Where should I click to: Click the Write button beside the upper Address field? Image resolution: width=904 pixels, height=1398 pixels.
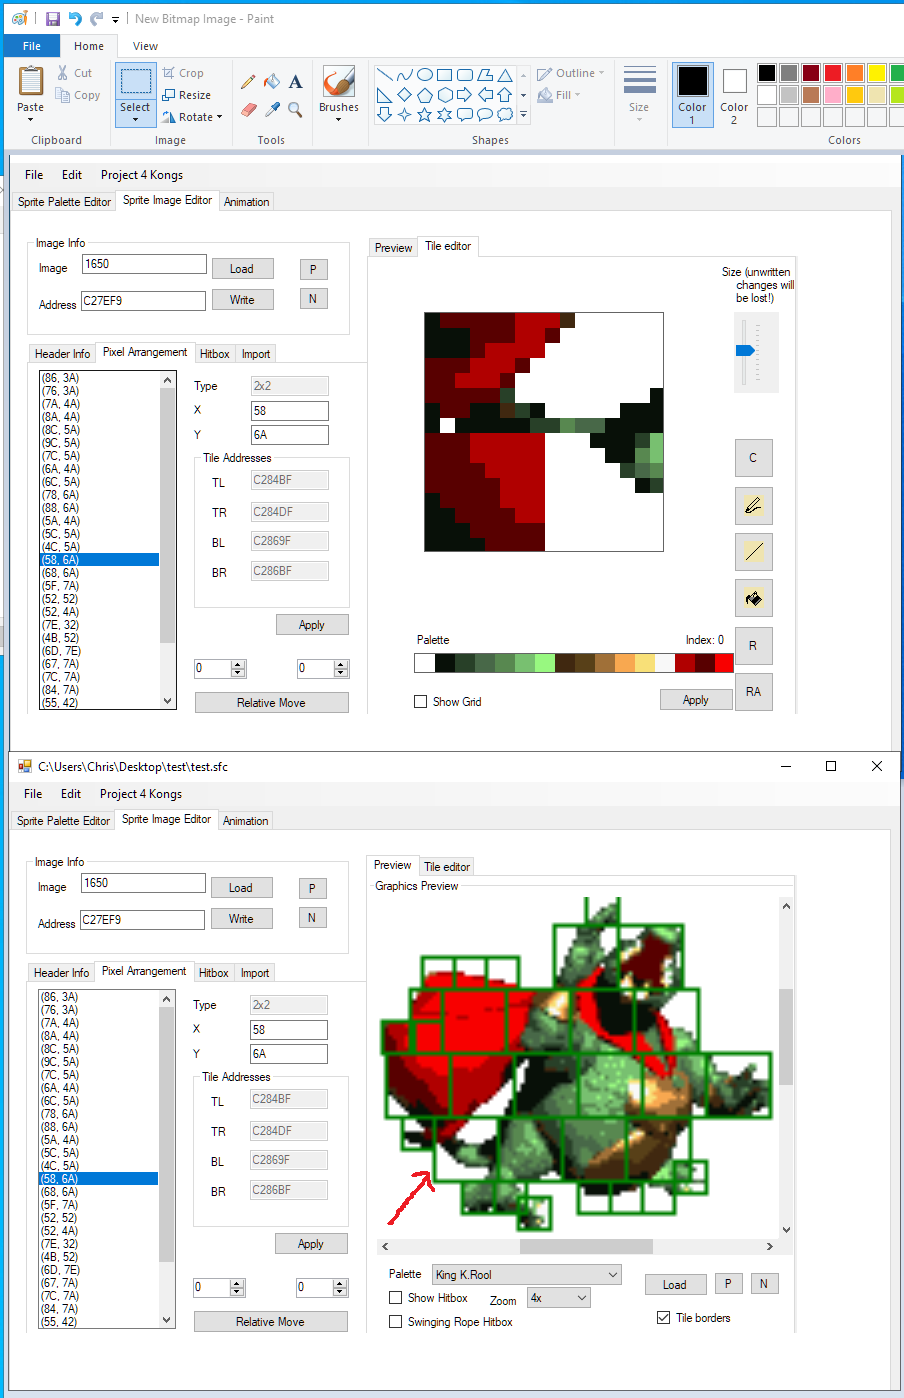[x=242, y=300]
